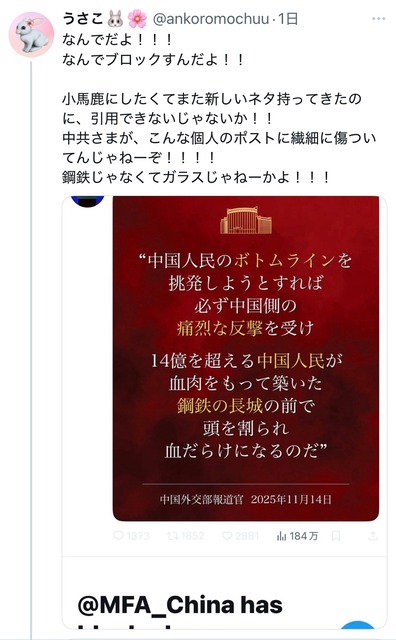Viewport: 396px width, 640px height.
Task: Open the post via 1日 timestamp
Action: [288, 19]
